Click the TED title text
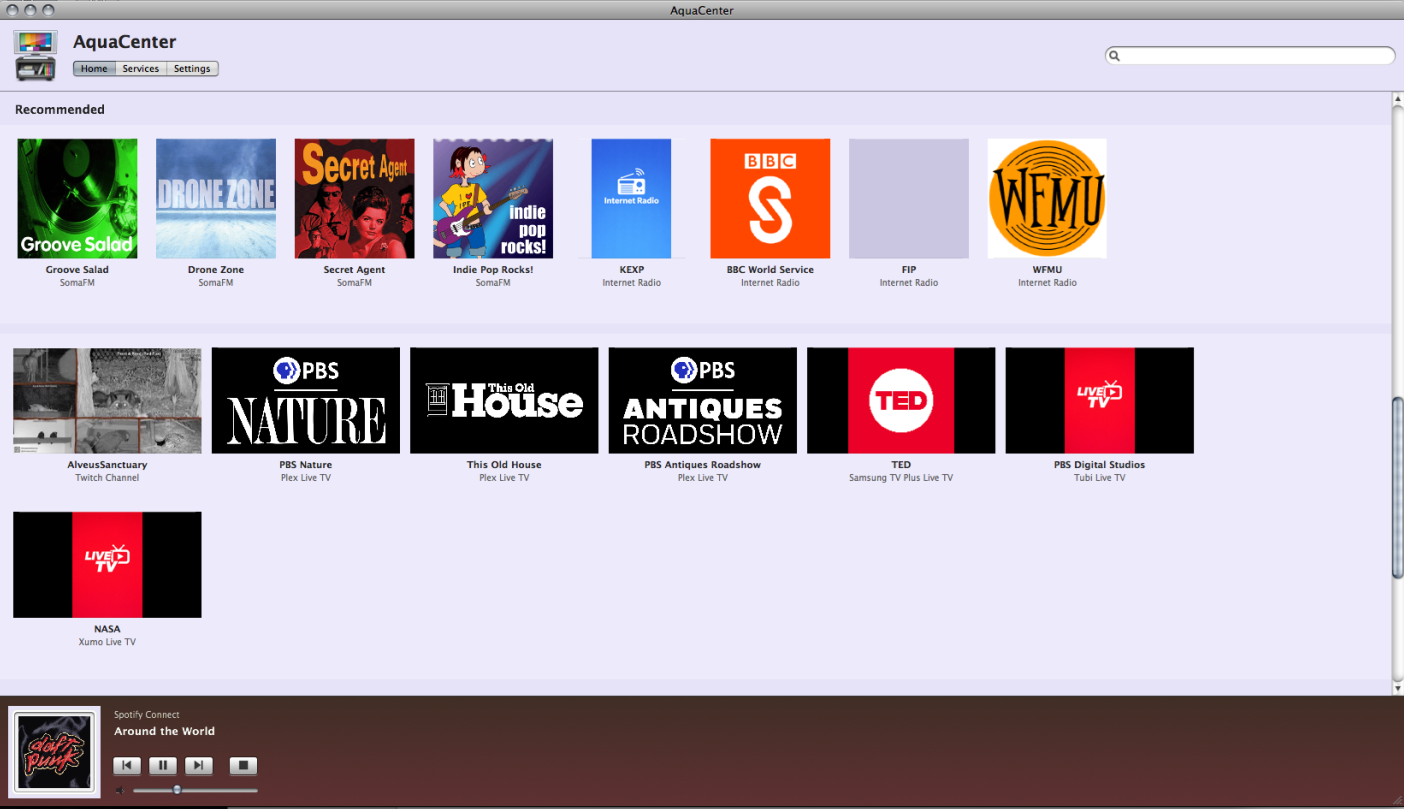 (901, 465)
